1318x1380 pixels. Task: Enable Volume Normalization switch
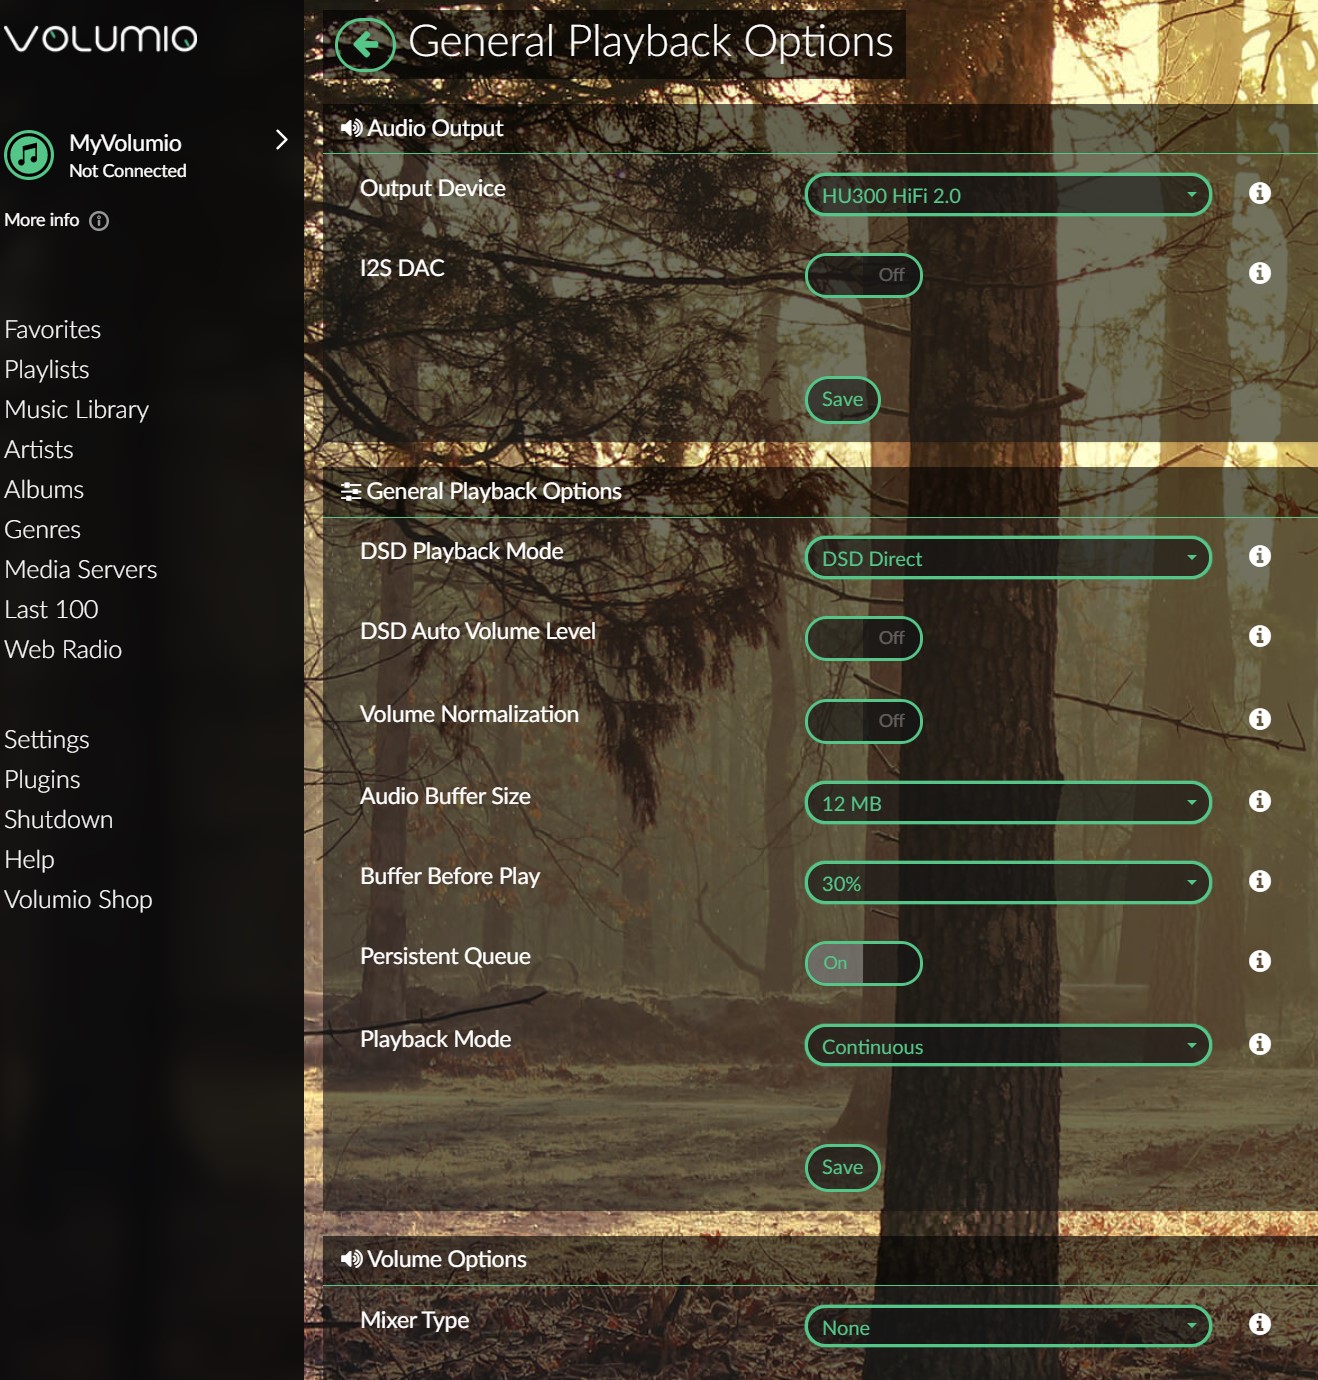point(864,721)
